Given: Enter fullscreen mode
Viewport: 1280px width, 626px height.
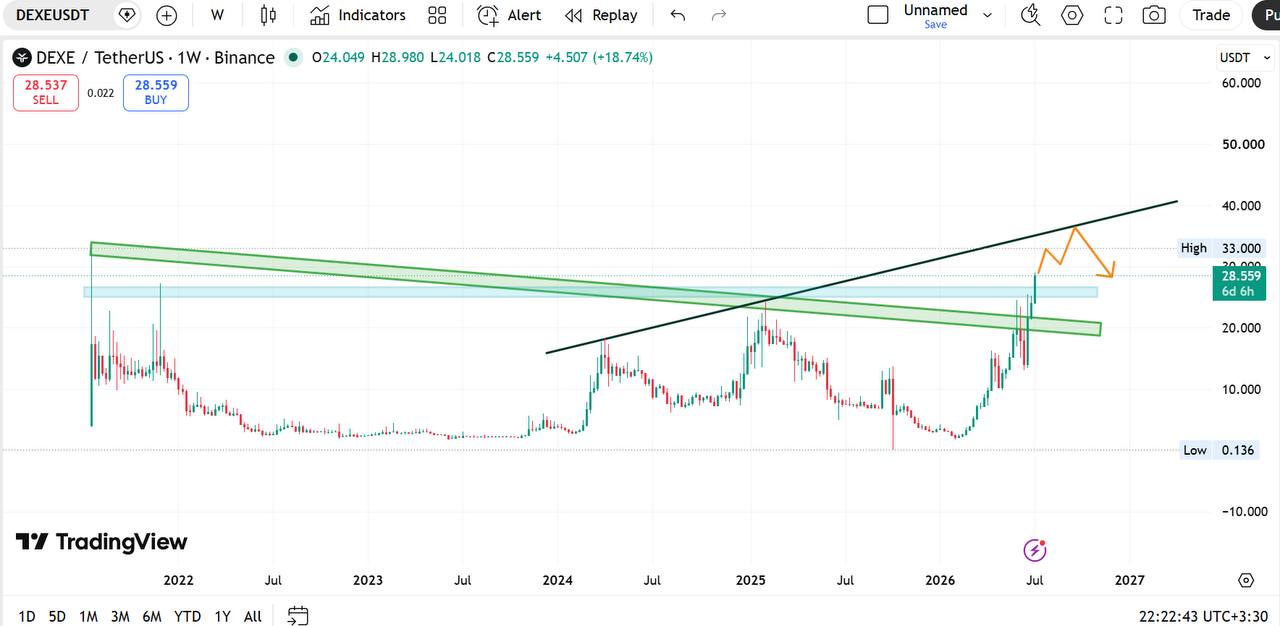Looking at the screenshot, I should click(x=1113, y=15).
